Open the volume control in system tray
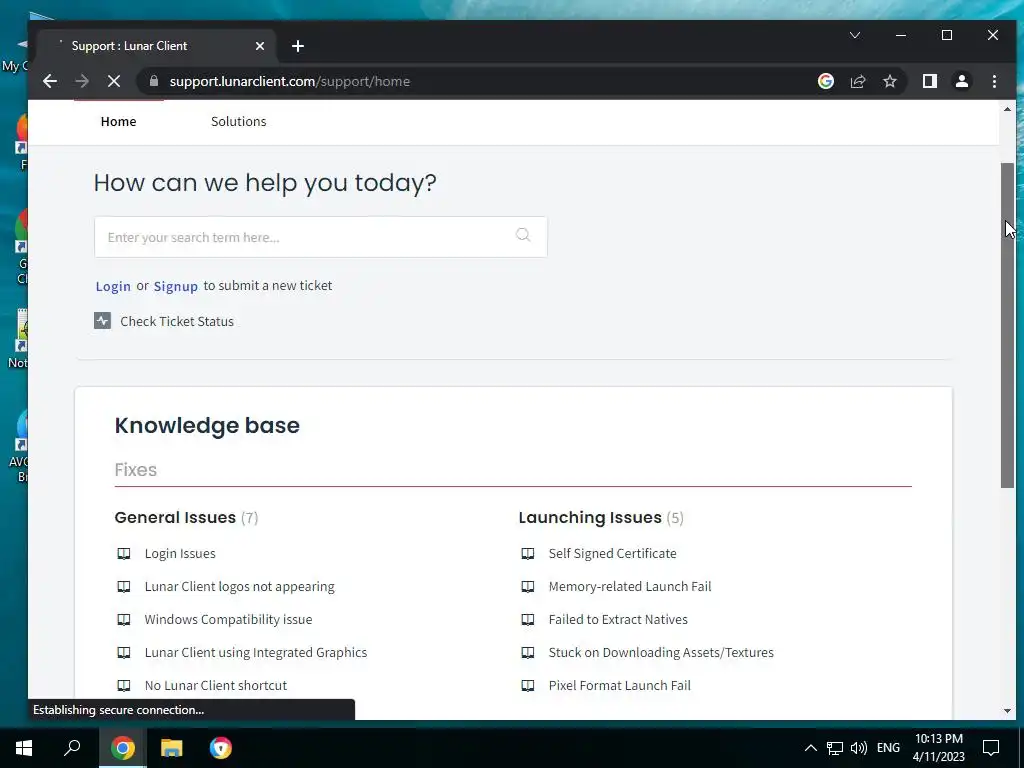Viewport: 1024px width, 768px height. tap(859, 748)
